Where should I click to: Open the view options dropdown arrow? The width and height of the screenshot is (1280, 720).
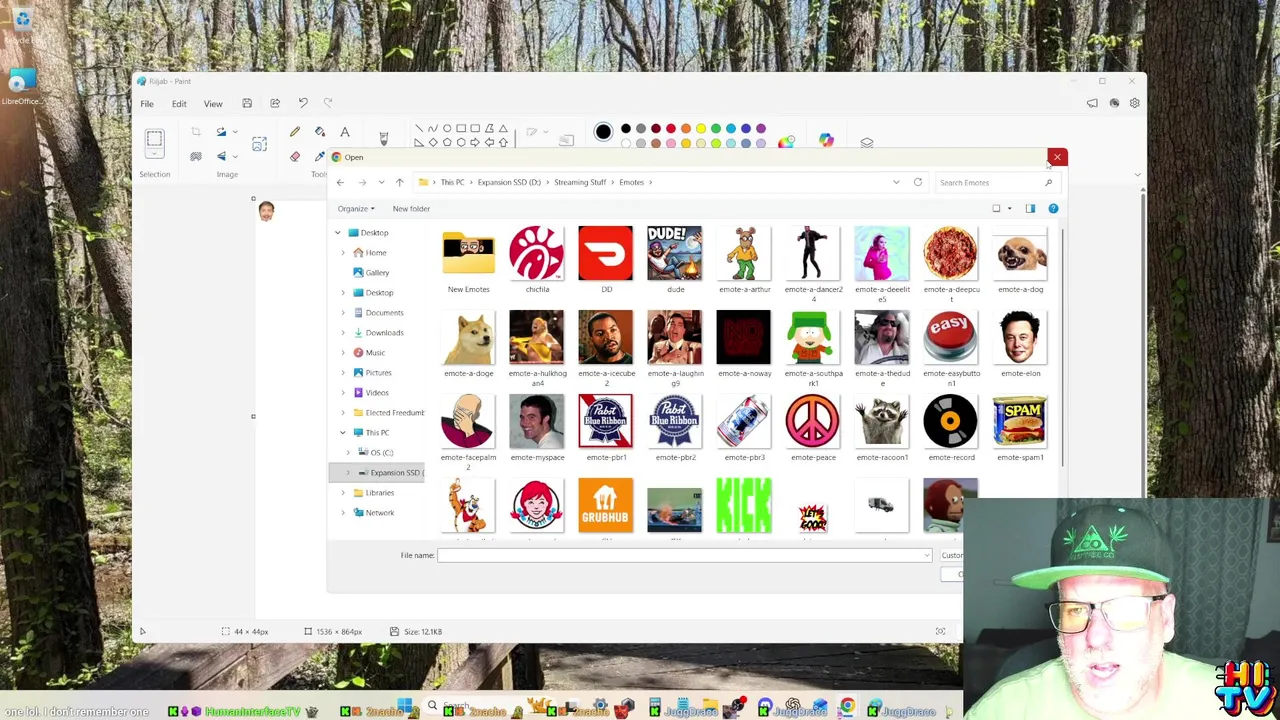tap(1009, 208)
